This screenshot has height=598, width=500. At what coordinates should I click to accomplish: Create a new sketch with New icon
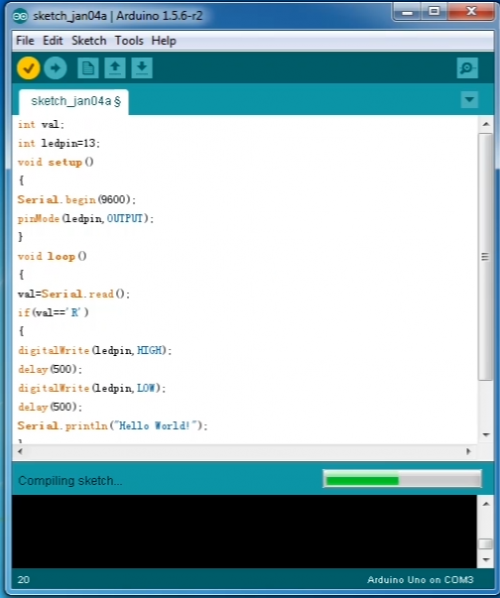(x=88, y=68)
